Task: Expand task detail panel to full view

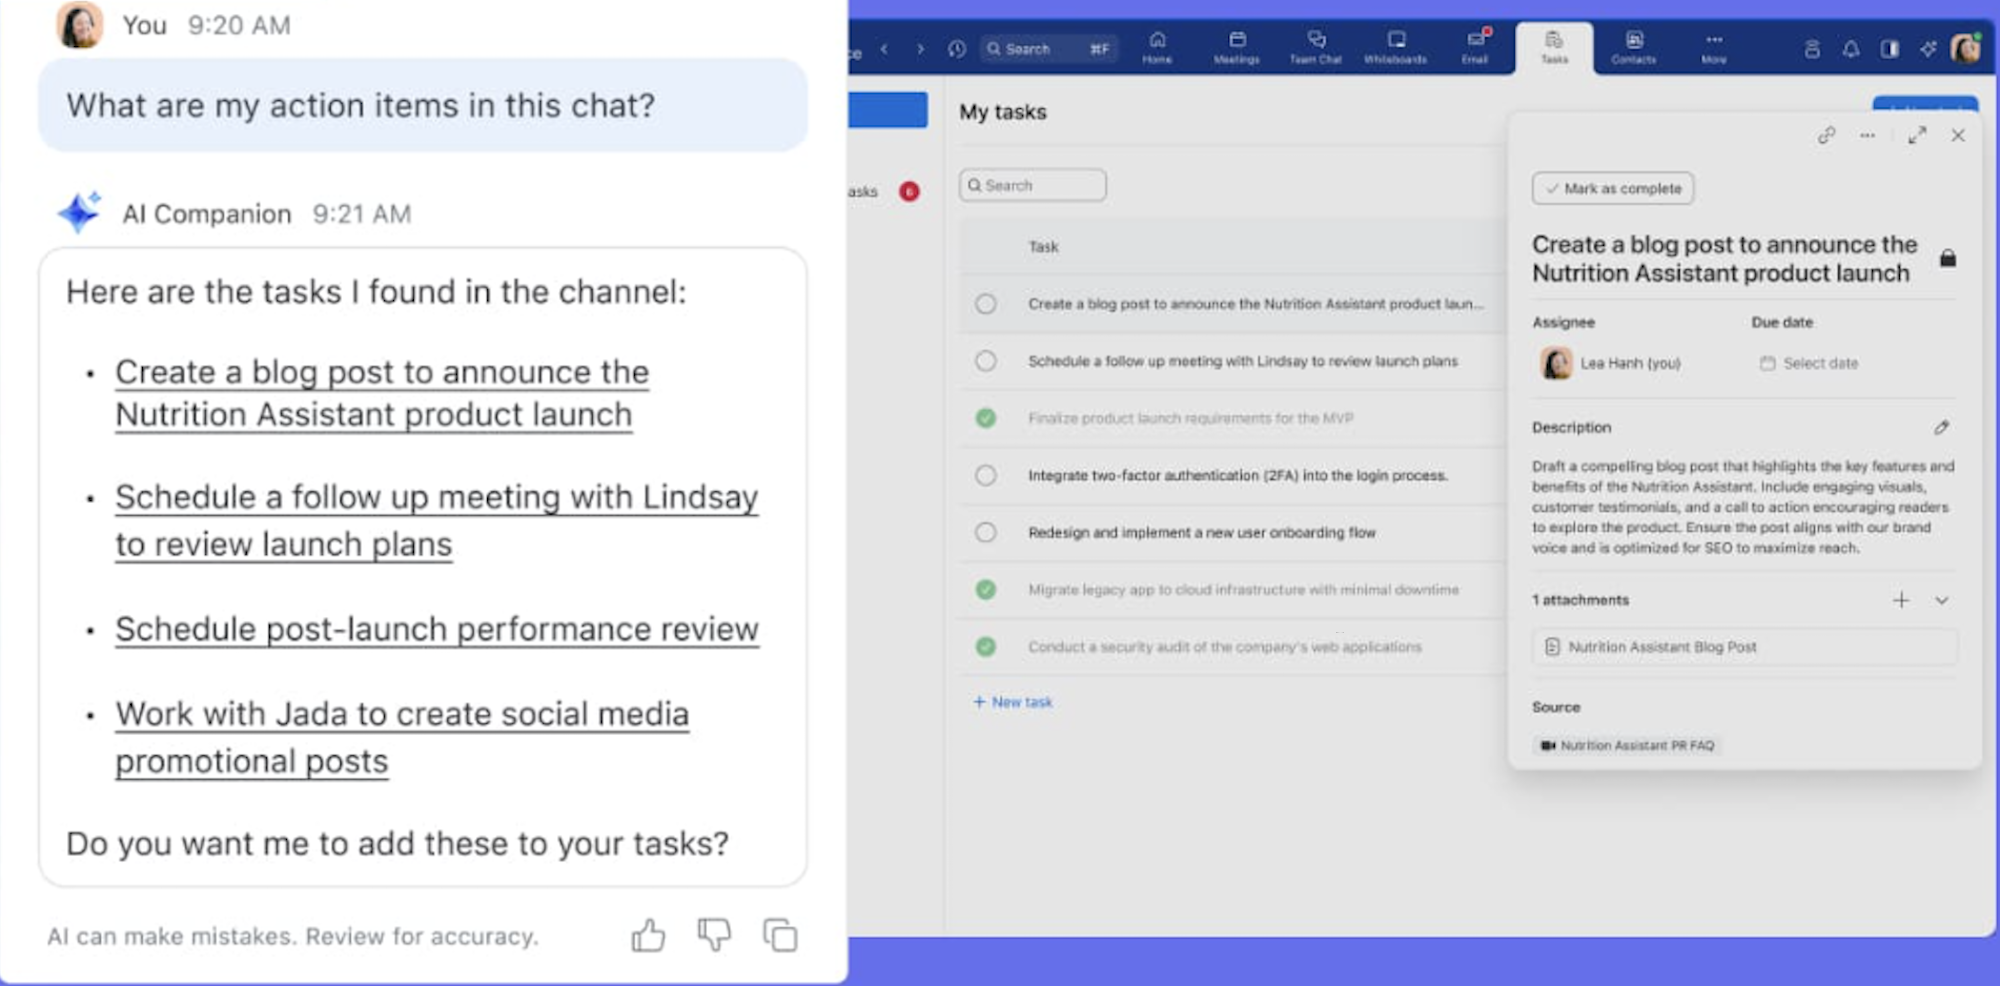Action: pyautogui.click(x=1917, y=135)
